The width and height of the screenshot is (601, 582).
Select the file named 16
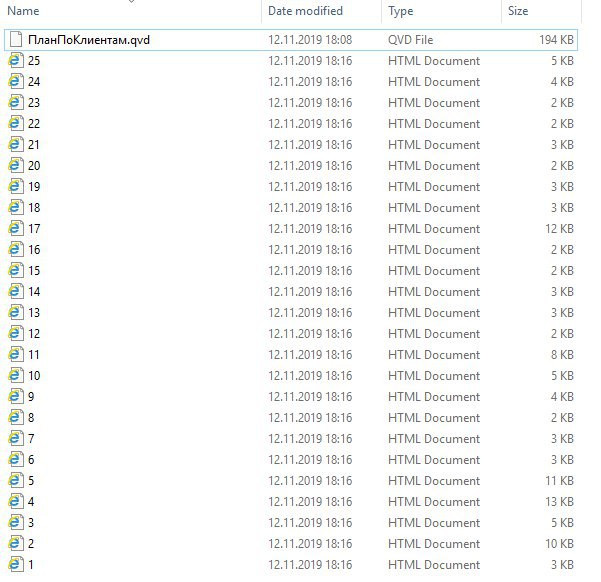point(34,250)
